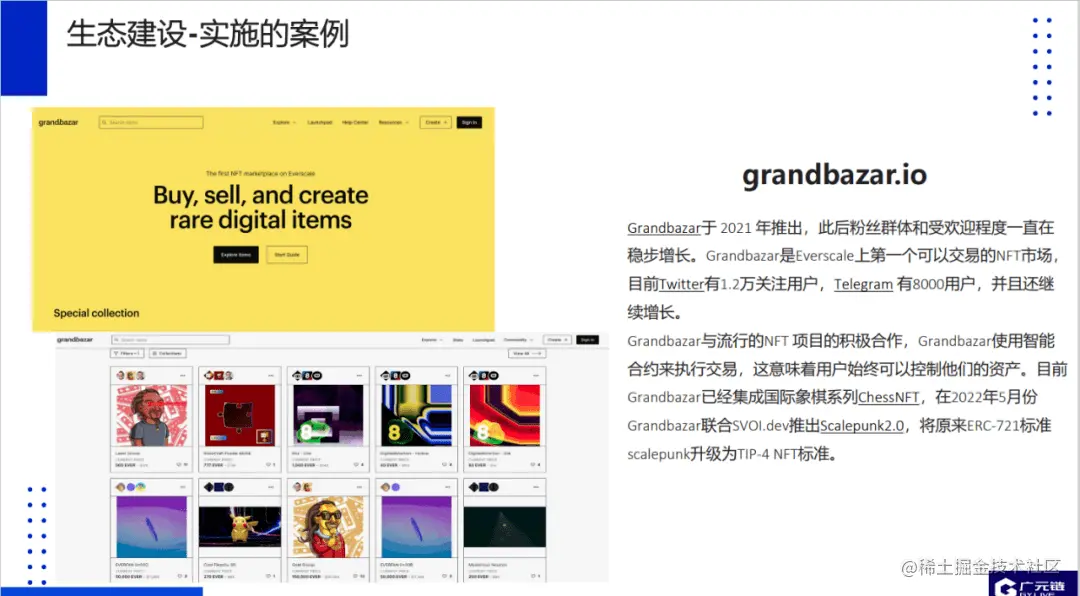
Task: Open Help Center in the yellow header
Action: click(355, 123)
